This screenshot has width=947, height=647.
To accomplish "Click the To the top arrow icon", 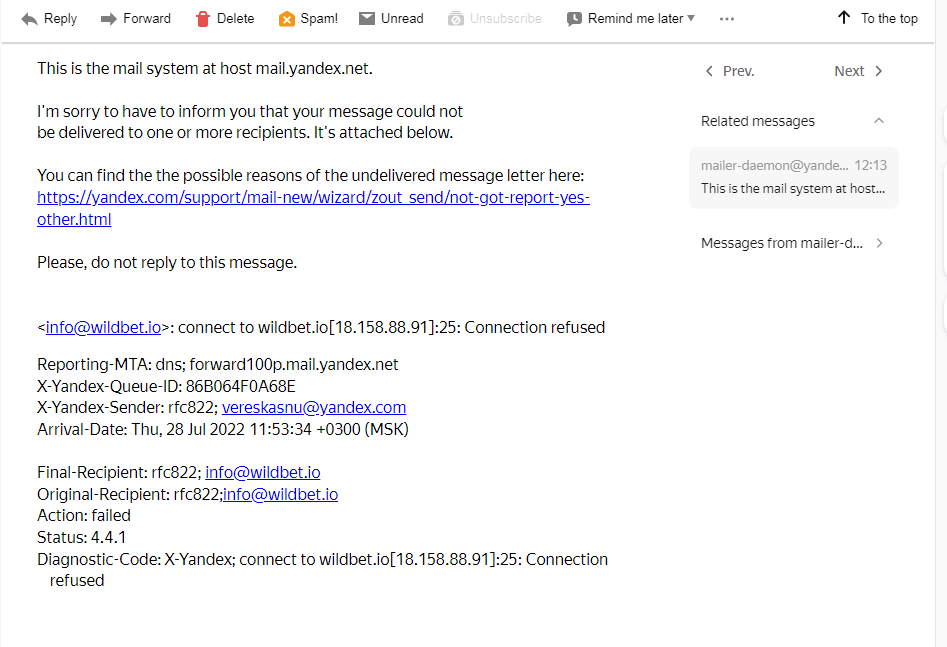I will 844,18.
